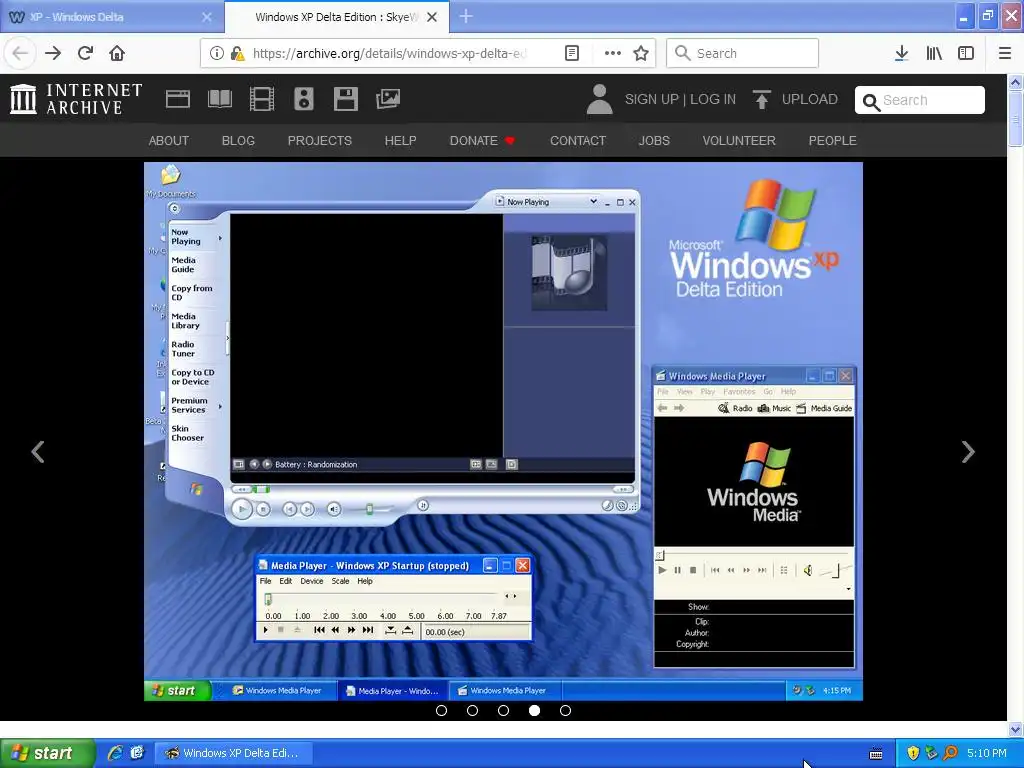The width and height of the screenshot is (1024, 768).
Task: Show the previous carousel image
Action: 38,452
